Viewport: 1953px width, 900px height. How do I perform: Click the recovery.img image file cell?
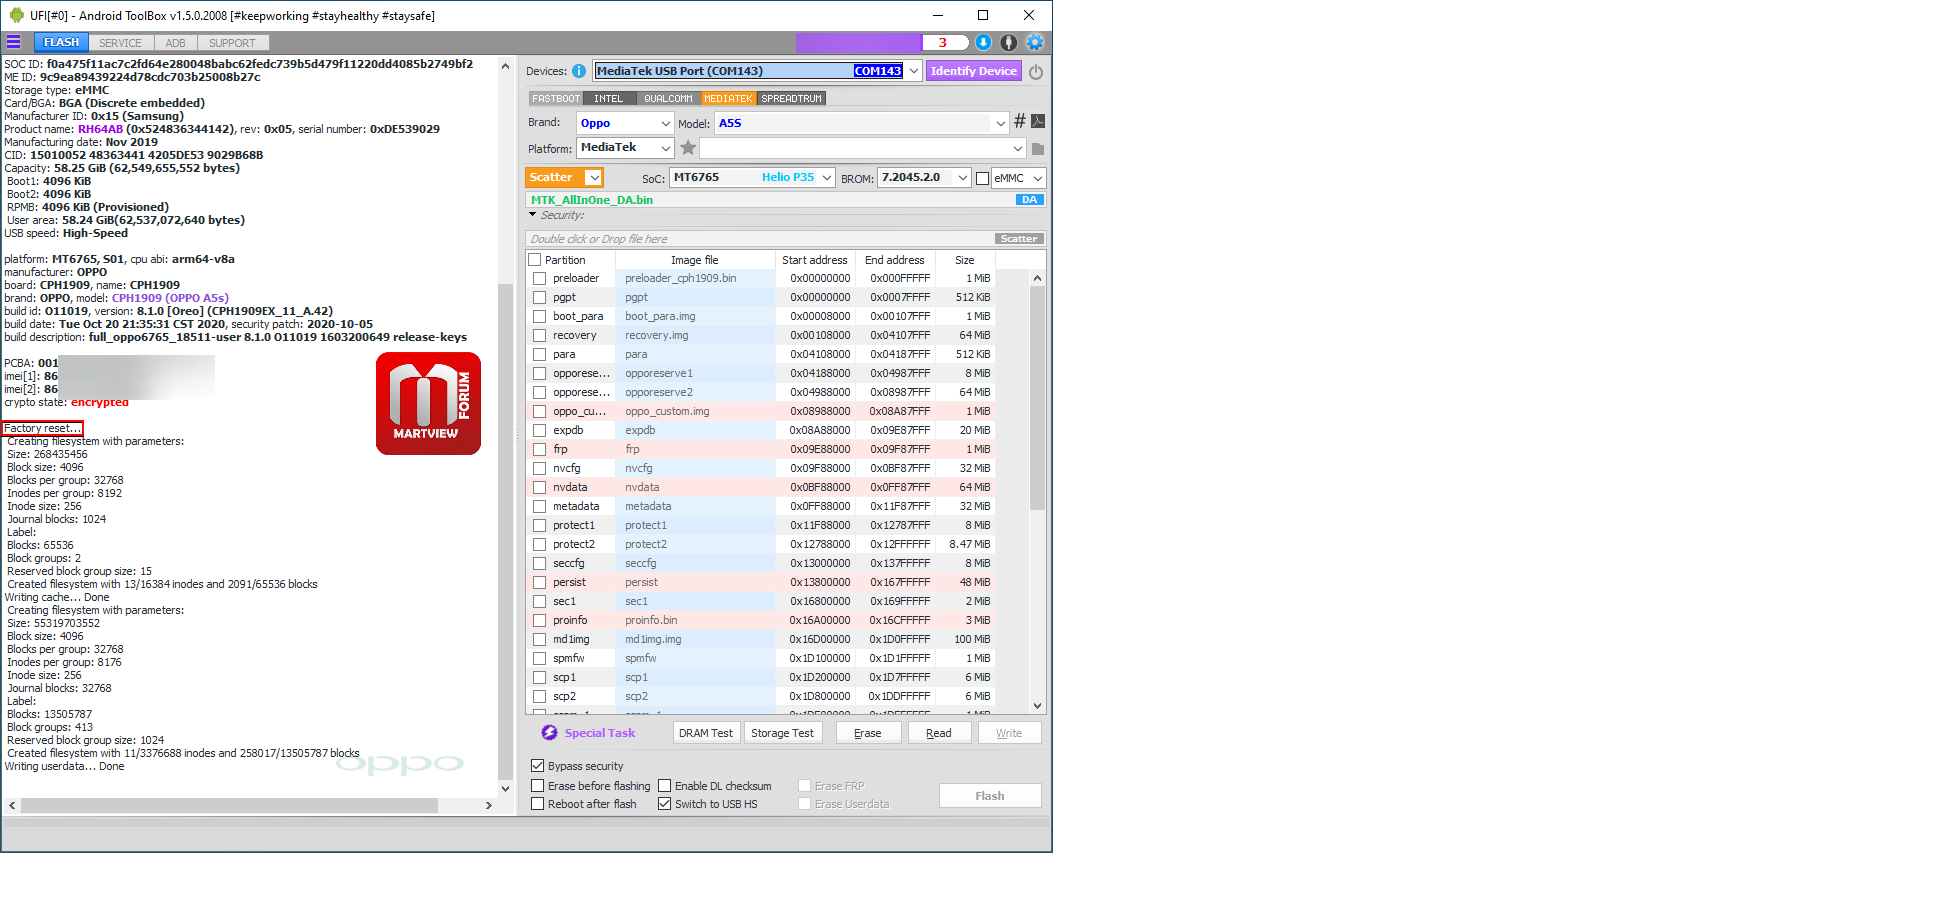click(695, 336)
